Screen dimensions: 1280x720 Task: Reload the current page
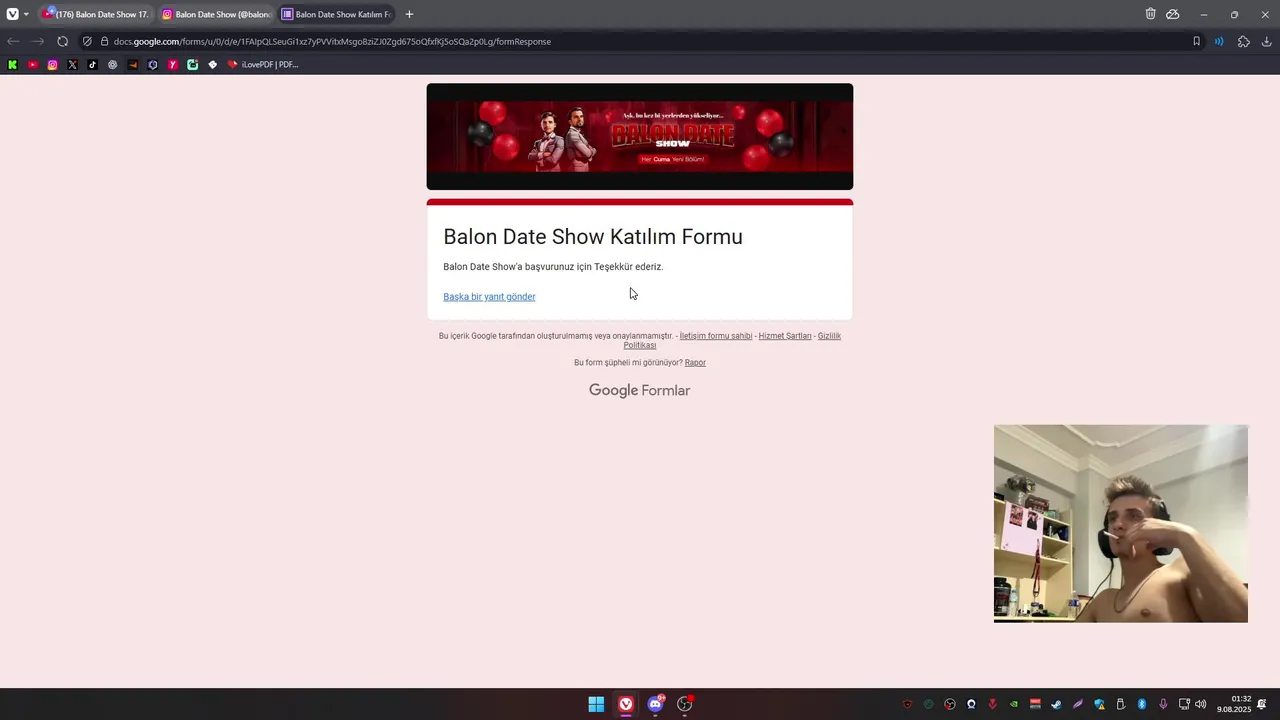point(62,41)
